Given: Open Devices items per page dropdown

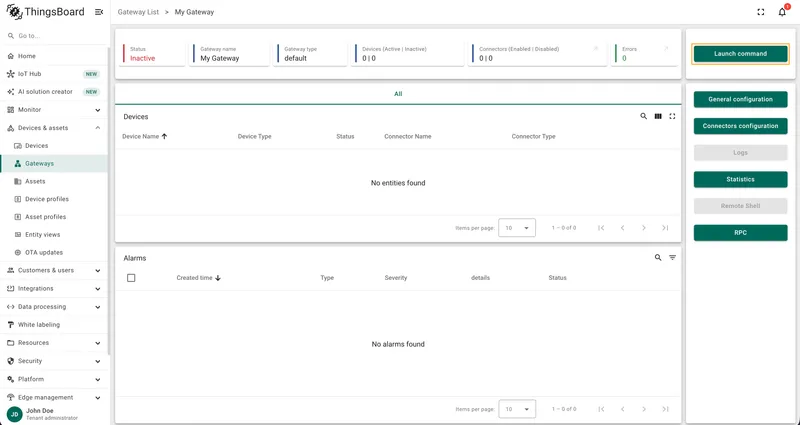Looking at the screenshot, I should (517, 228).
